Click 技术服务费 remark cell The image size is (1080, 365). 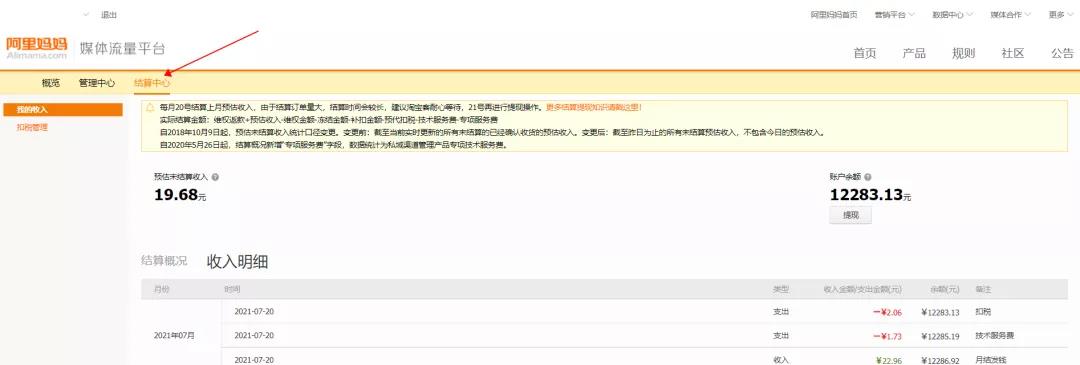pos(994,336)
